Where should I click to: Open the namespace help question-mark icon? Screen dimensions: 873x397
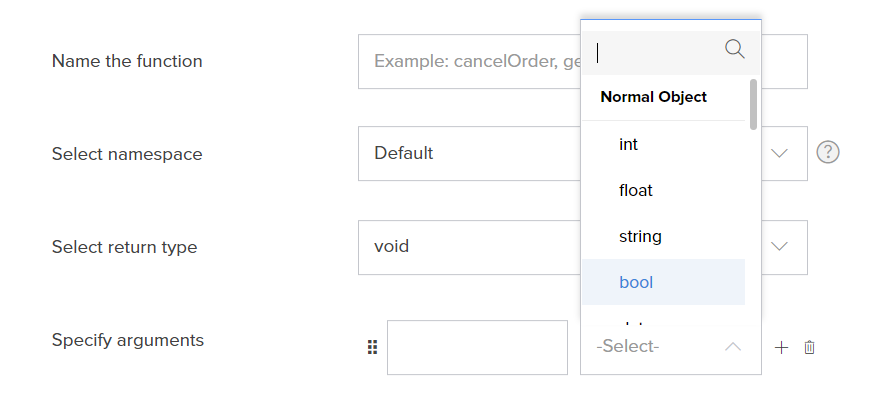tap(828, 152)
